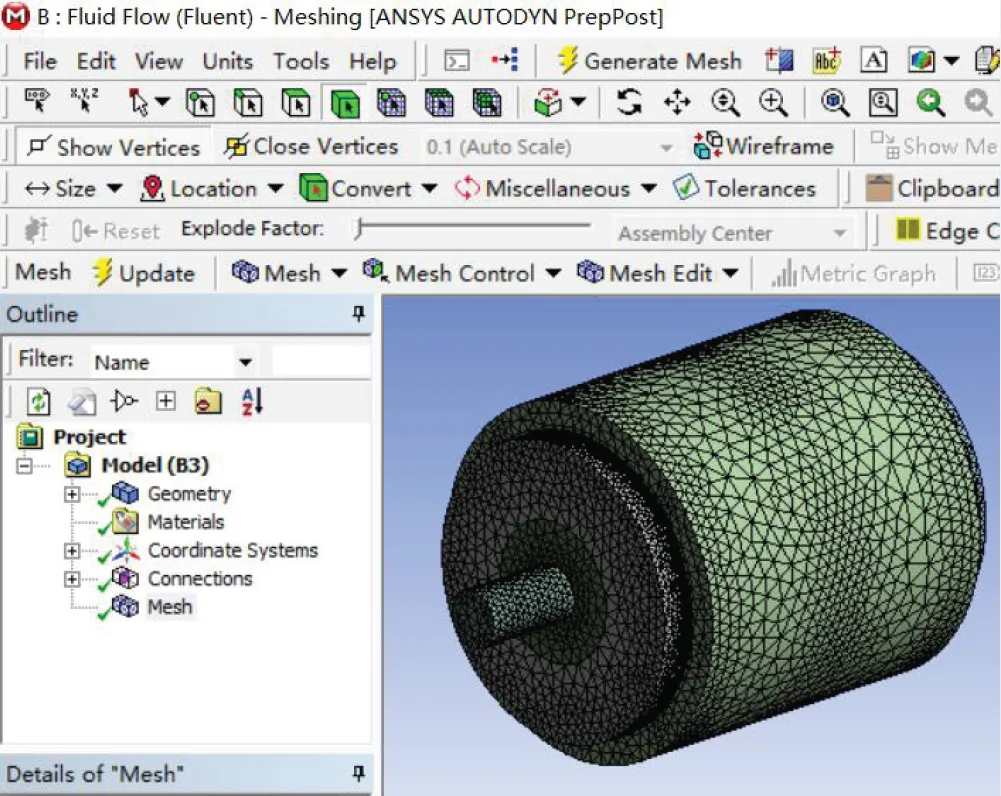The width and height of the screenshot is (1001, 796).
Task: Expand the Geometry tree node
Action: pos(72,494)
